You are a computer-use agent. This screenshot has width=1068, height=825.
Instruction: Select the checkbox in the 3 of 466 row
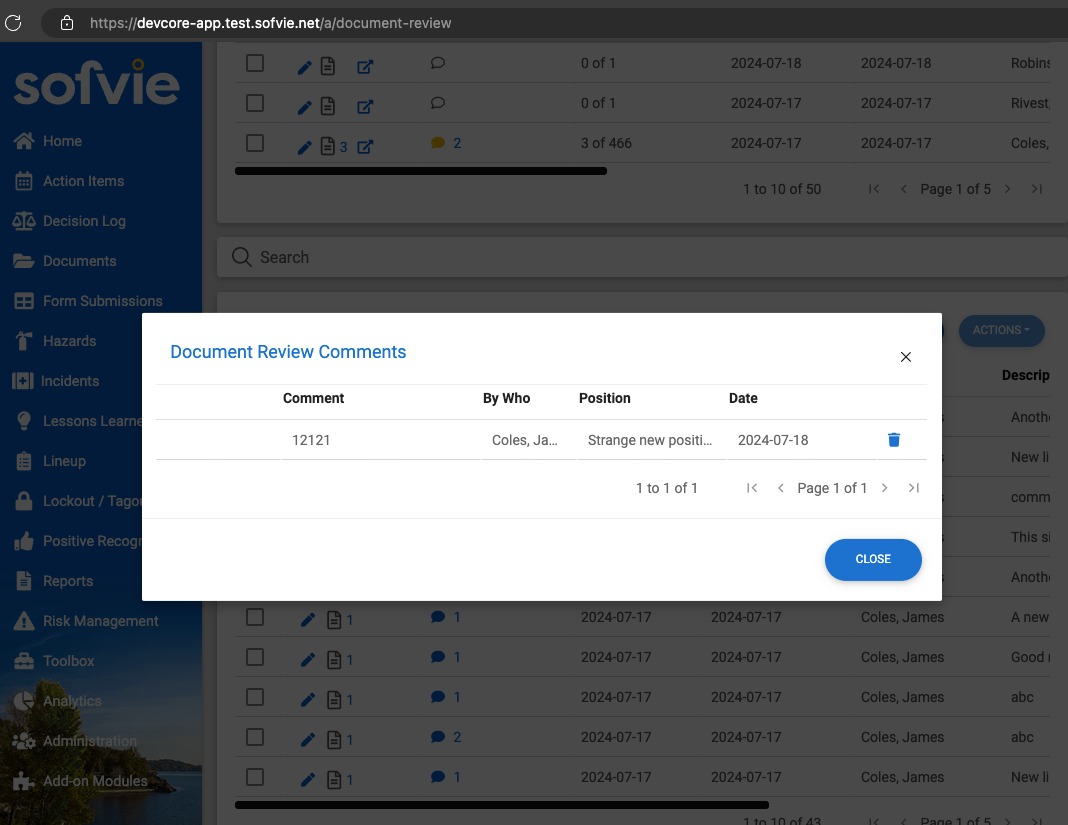pyautogui.click(x=255, y=143)
